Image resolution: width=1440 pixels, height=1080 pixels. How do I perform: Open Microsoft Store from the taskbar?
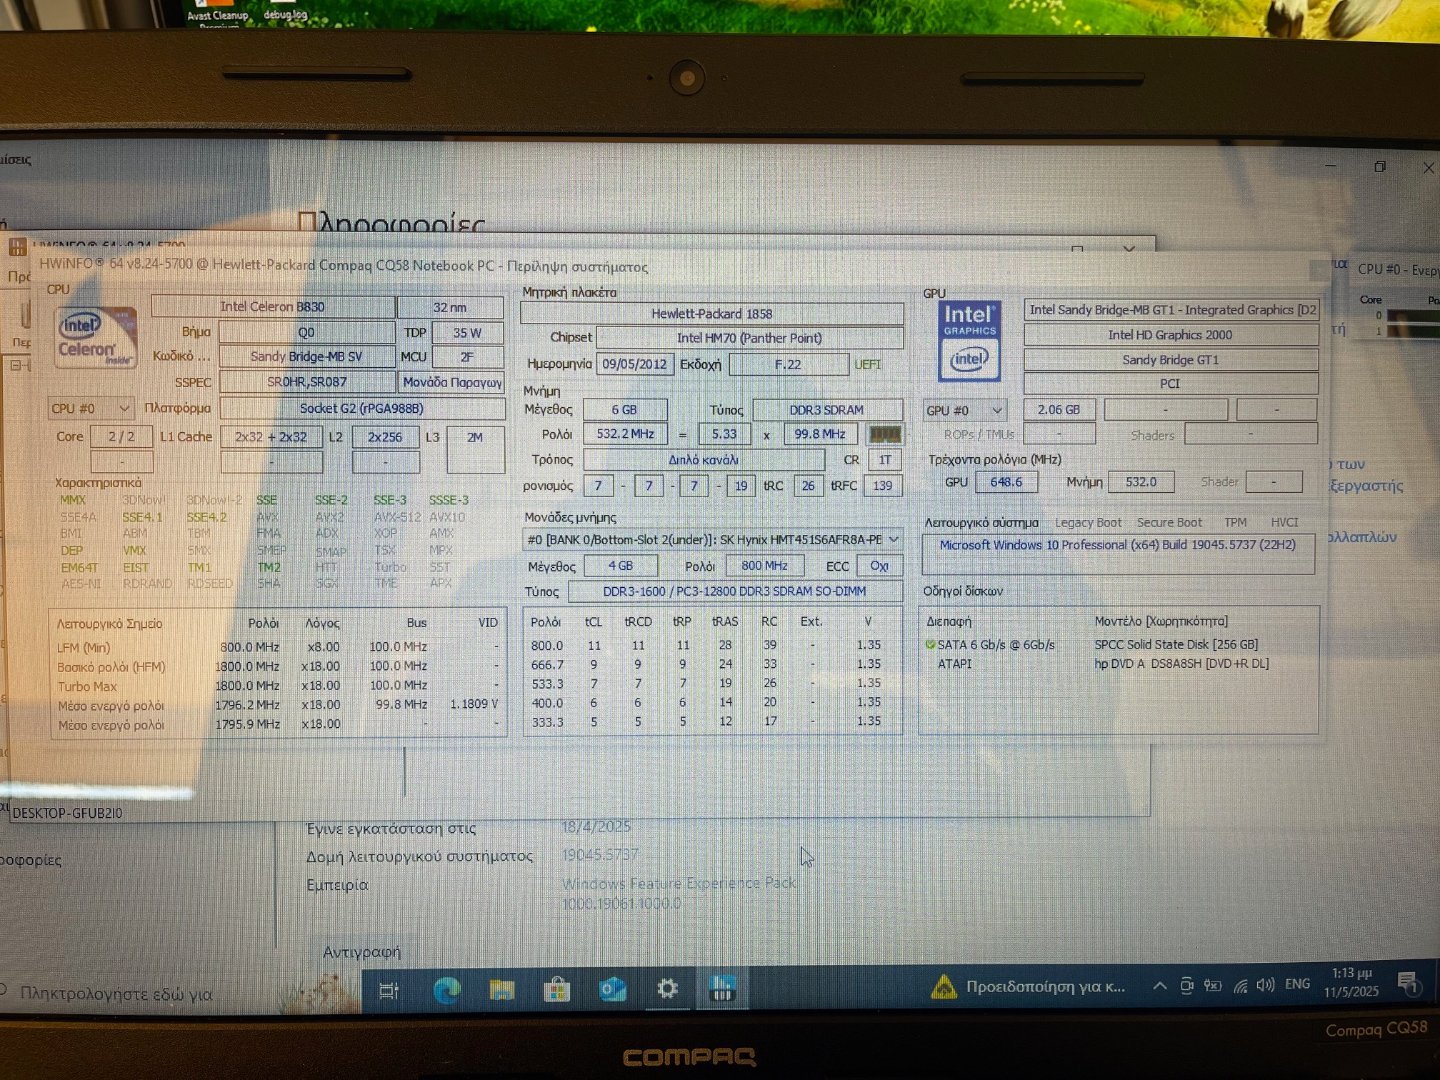[557, 990]
